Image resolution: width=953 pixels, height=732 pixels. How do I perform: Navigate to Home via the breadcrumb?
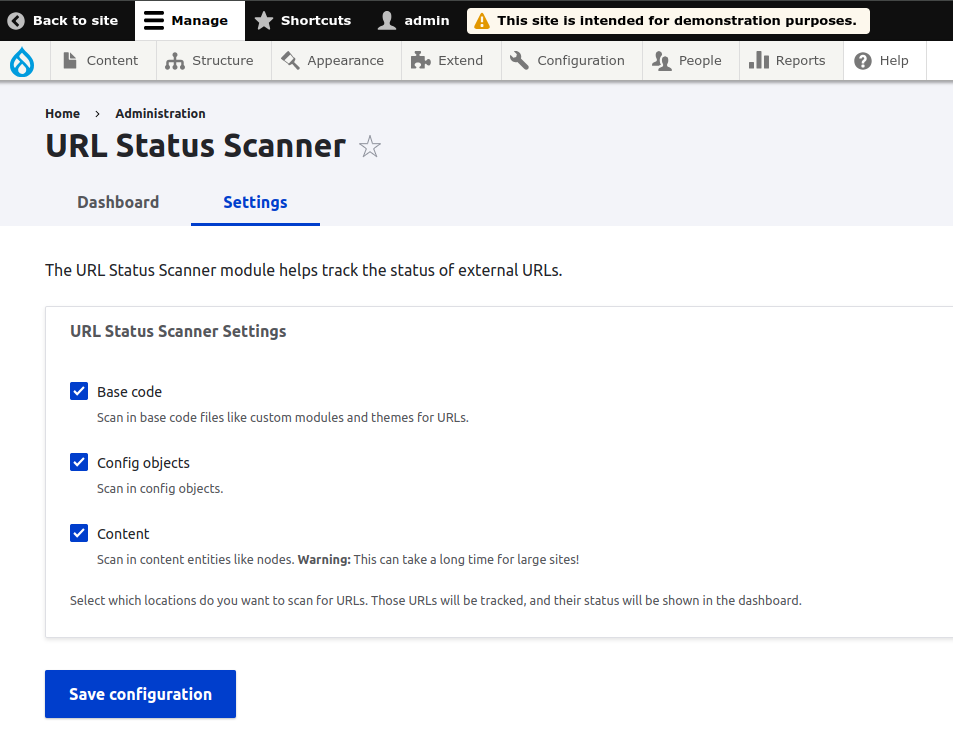[62, 113]
